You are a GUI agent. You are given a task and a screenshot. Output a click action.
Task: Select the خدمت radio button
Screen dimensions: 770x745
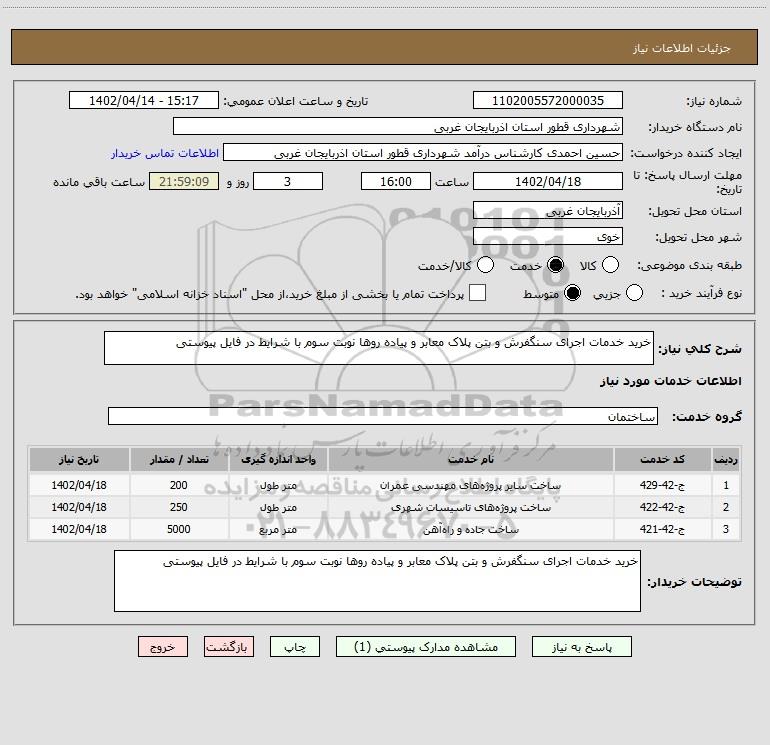pyautogui.click(x=555, y=265)
